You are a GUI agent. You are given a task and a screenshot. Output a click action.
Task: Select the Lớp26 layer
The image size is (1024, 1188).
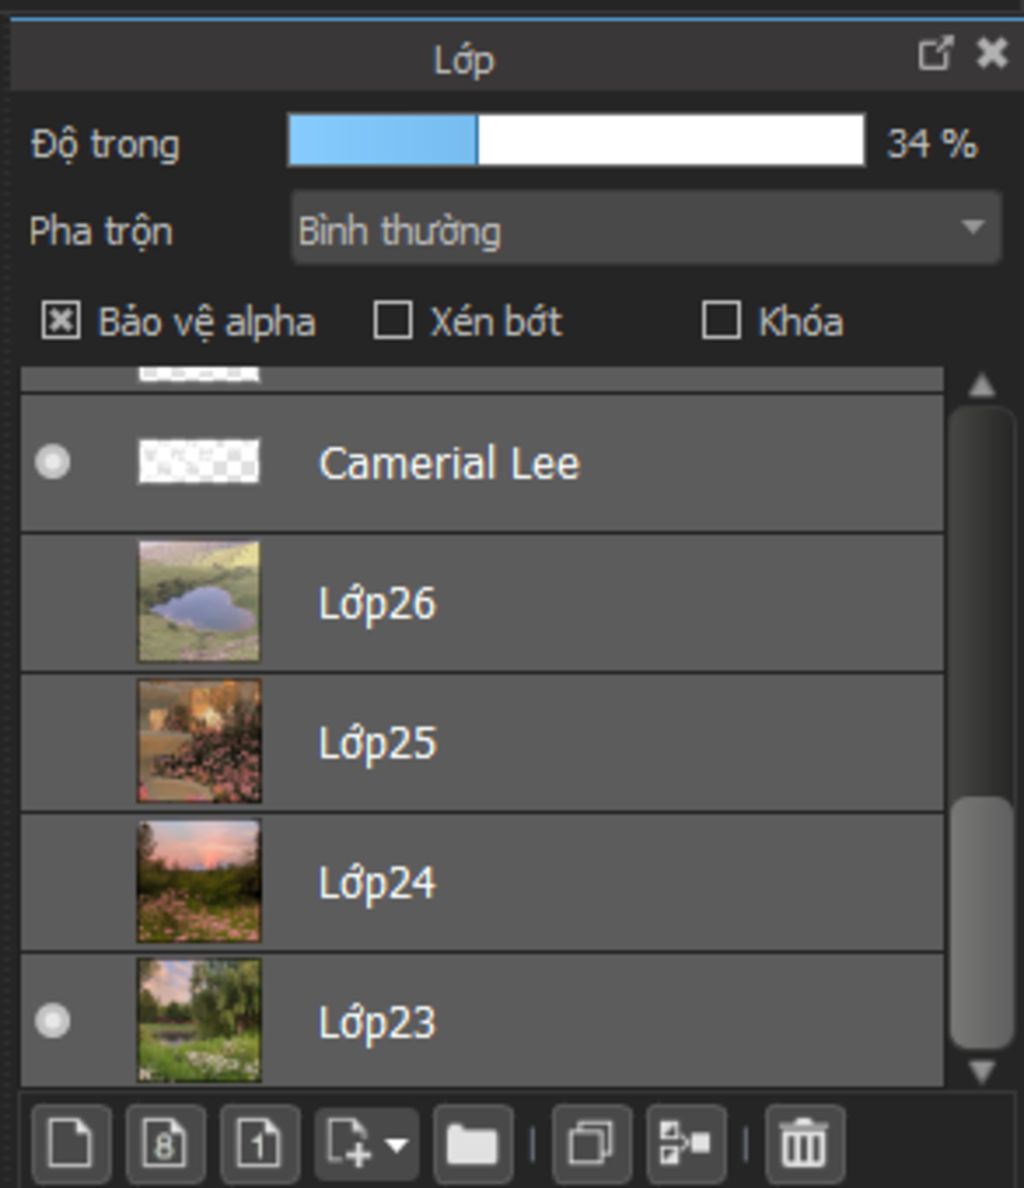tap(482, 602)
